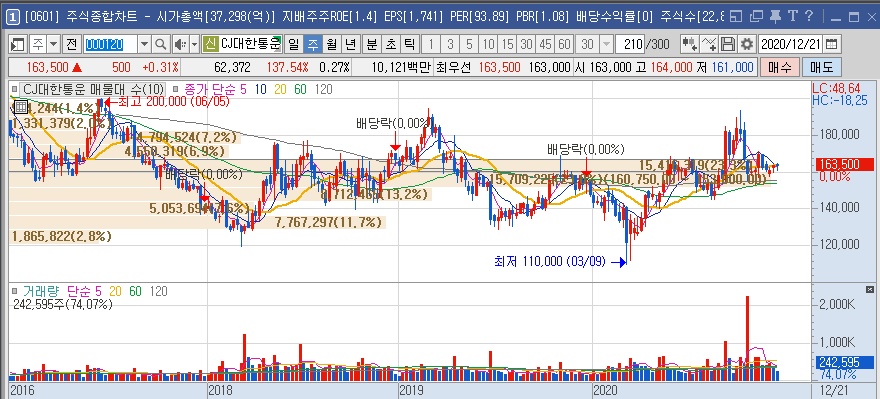The width and height of the screenshot is (880, 399).
Task: Select the 15 interval button
Action: (508, 44)
